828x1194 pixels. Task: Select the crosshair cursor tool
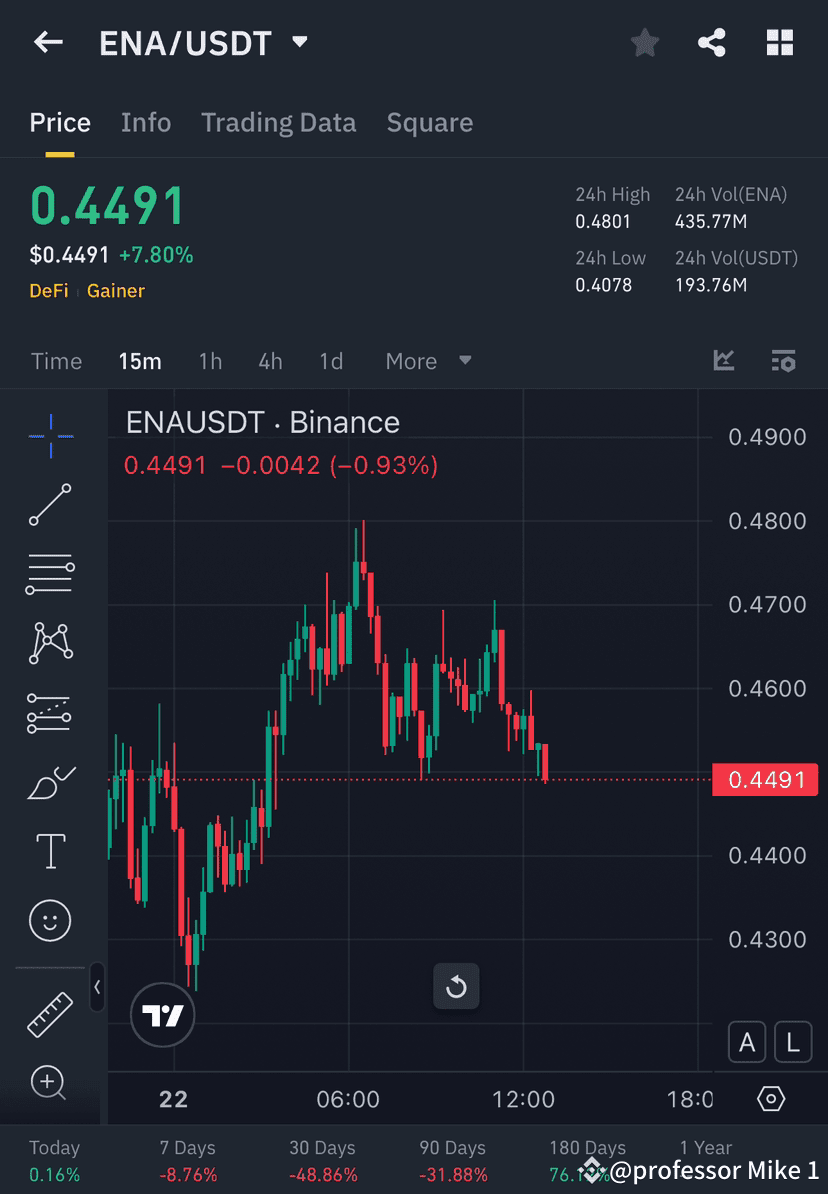point(50,435)
